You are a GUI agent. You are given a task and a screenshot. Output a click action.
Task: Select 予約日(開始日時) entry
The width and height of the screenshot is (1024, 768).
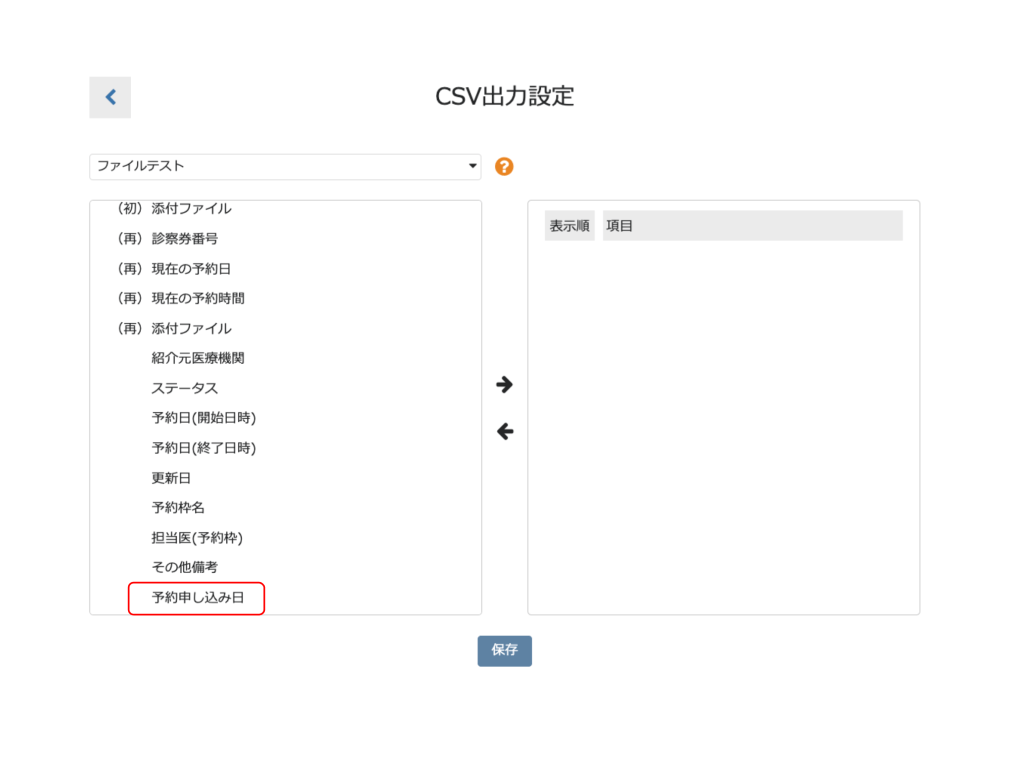pos(203,418)
